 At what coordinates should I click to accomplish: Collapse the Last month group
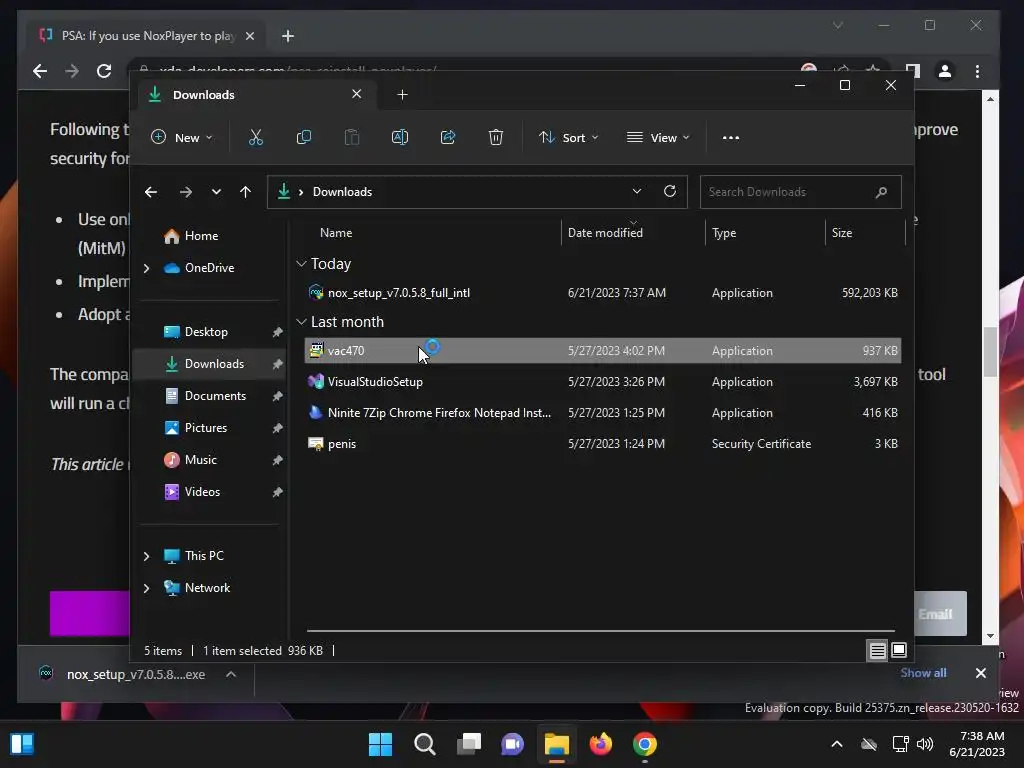[301, 322]
